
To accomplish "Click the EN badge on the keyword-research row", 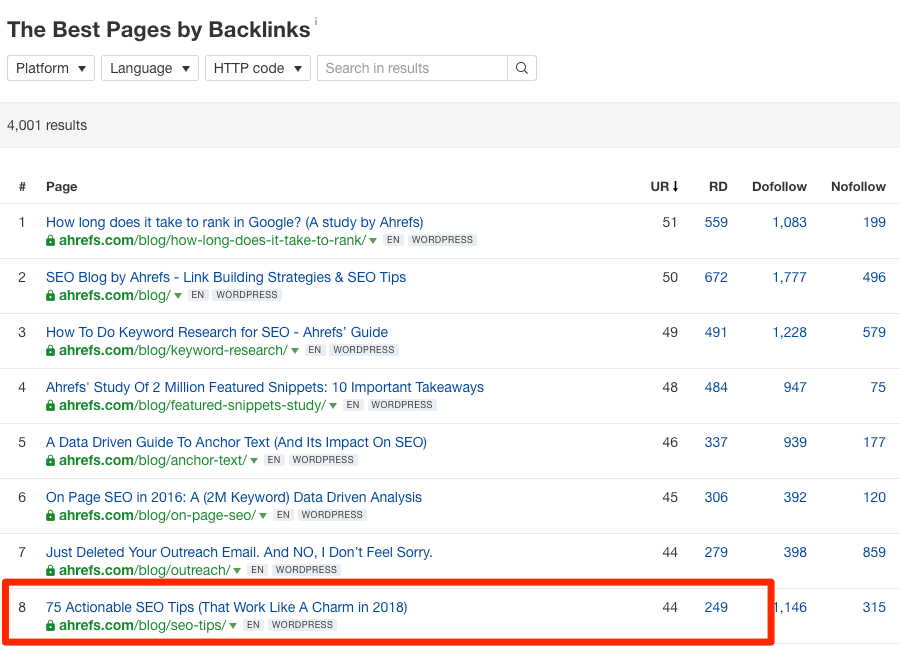I will click(314, 349).
